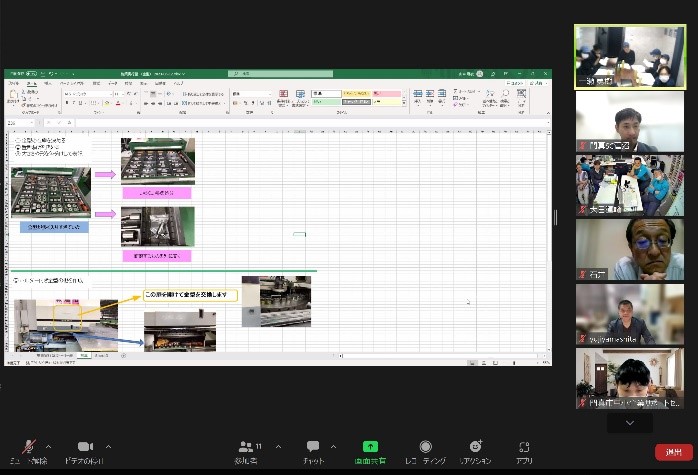
Task: Open the Excel Insert tab
Action: click(48, 83)
